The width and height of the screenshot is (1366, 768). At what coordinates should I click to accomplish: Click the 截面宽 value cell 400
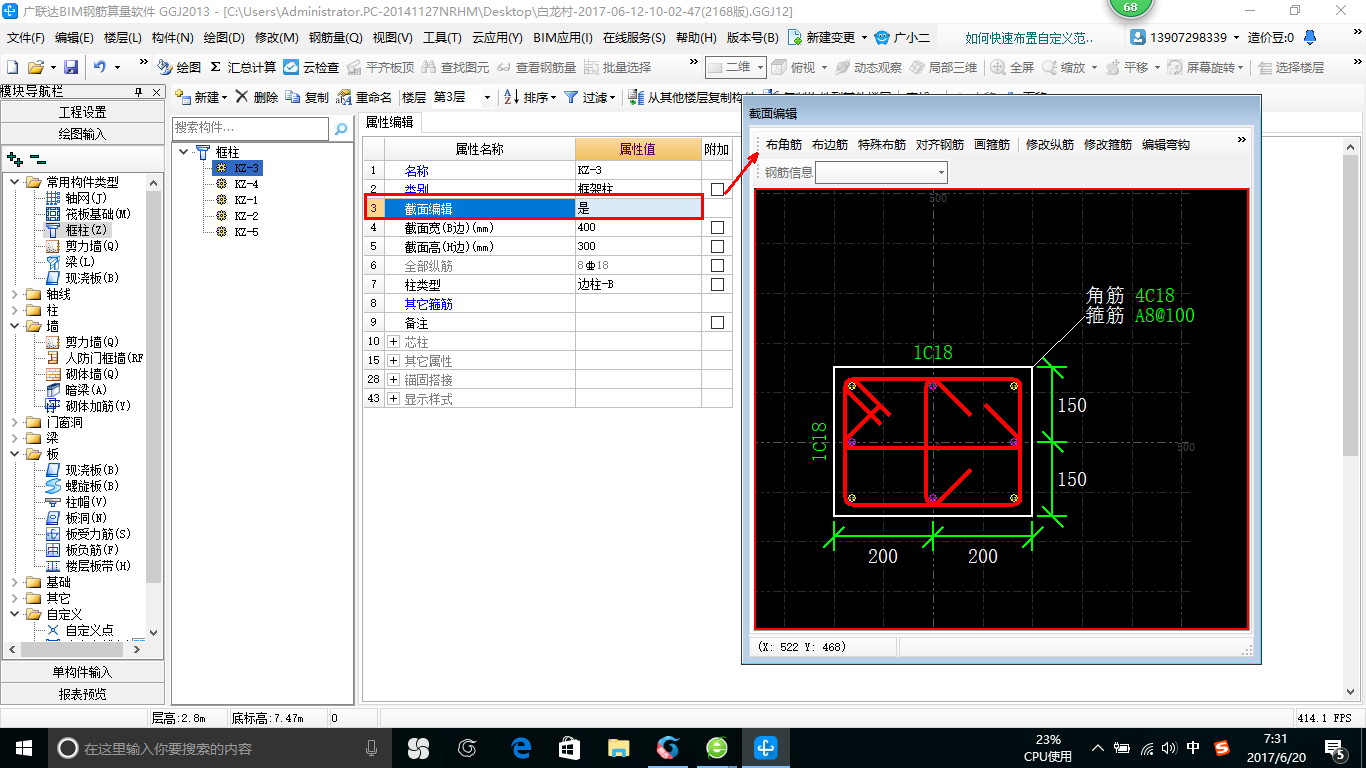[638, 228]
